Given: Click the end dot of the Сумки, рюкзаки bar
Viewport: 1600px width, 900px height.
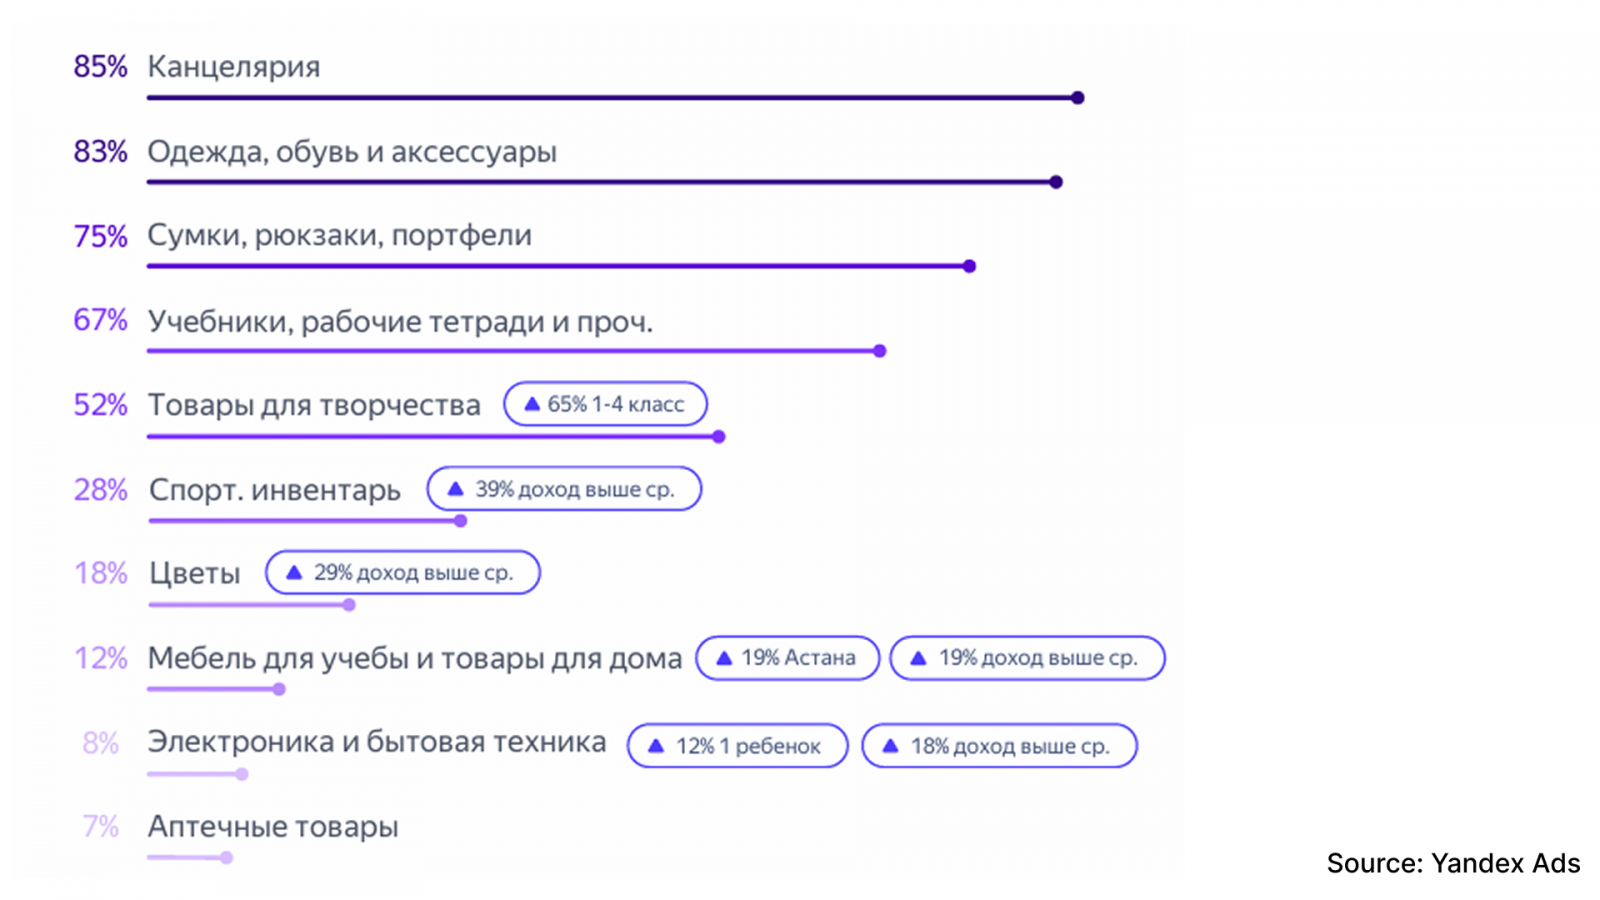Looking at the screenshot, I should (969, 266).
